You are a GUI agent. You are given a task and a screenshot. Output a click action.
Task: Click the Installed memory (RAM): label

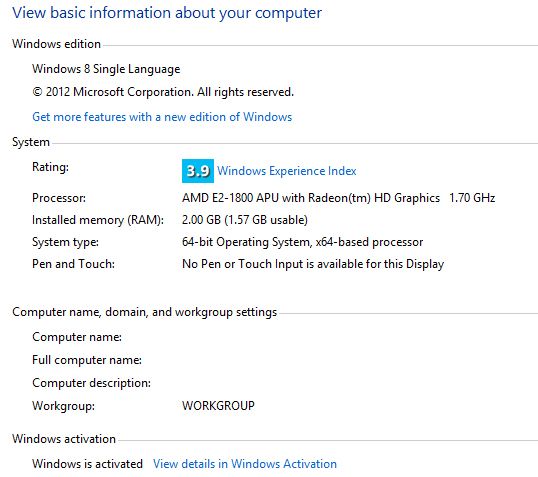[98, 220]
